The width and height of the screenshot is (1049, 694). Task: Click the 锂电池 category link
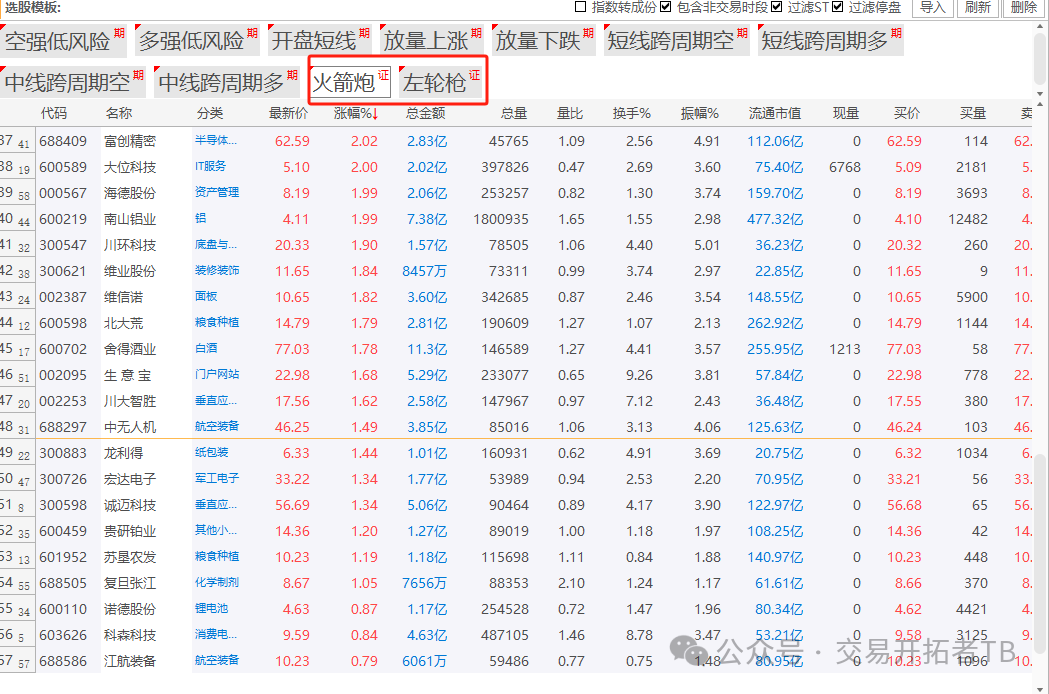coord(211,608)
